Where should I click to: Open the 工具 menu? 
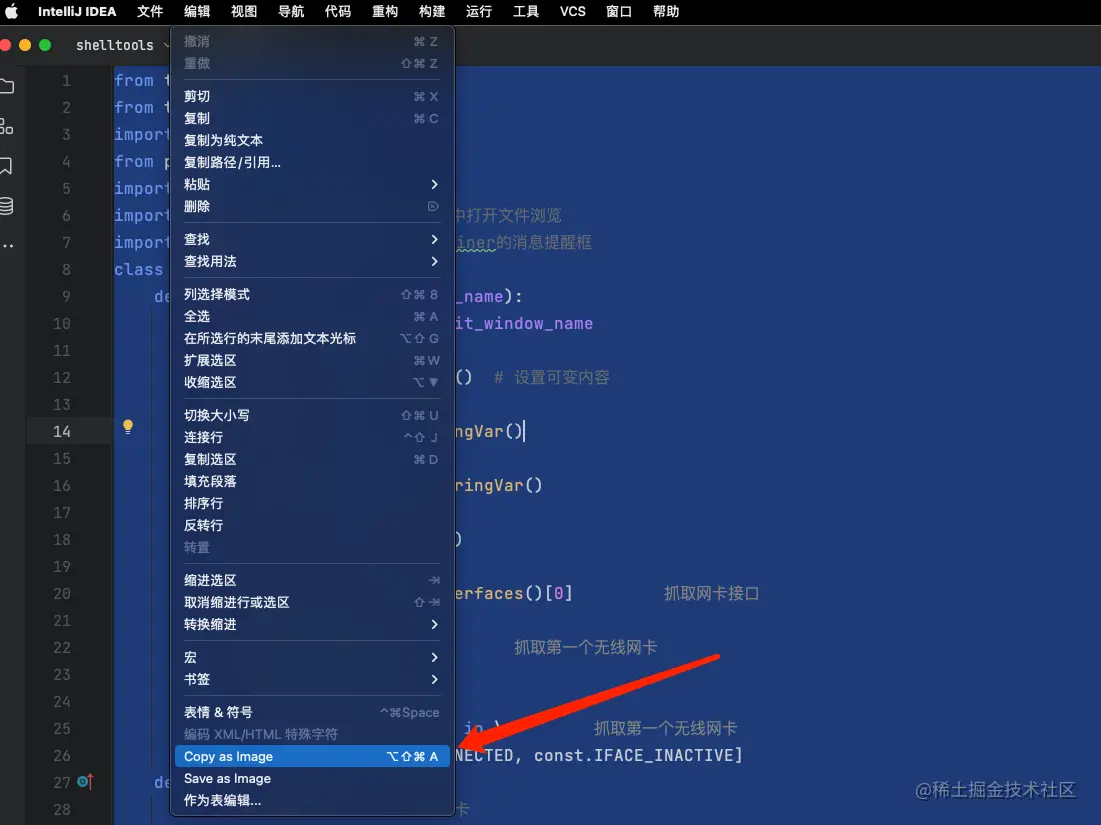(526, 11)
